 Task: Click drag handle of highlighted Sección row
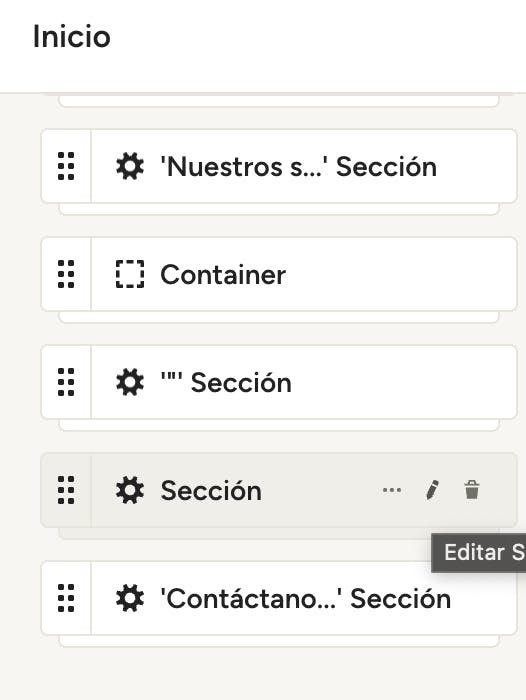point(66,490)
